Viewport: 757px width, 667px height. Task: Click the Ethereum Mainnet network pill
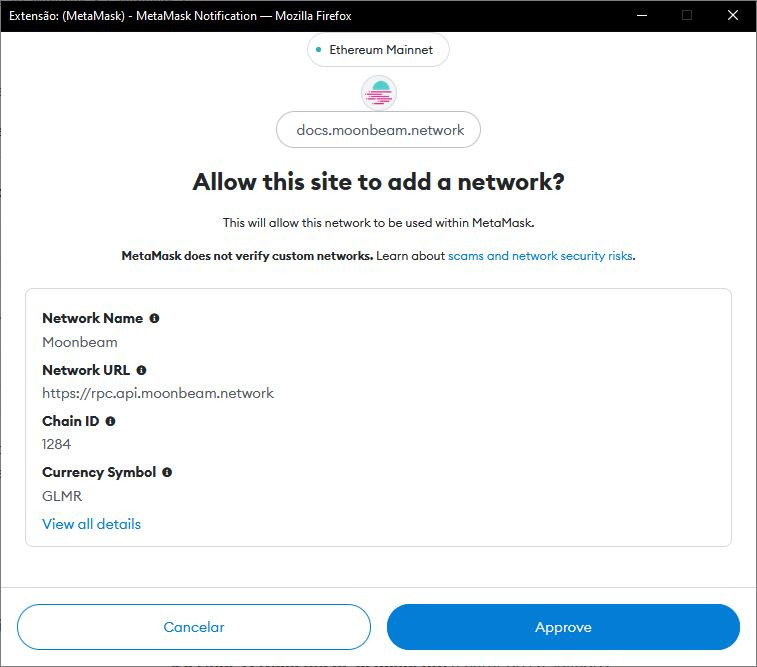tap(378, 50)
